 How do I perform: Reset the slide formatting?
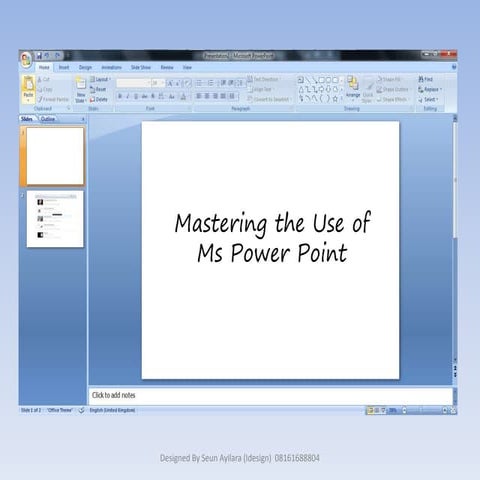(x=98, y=89)
